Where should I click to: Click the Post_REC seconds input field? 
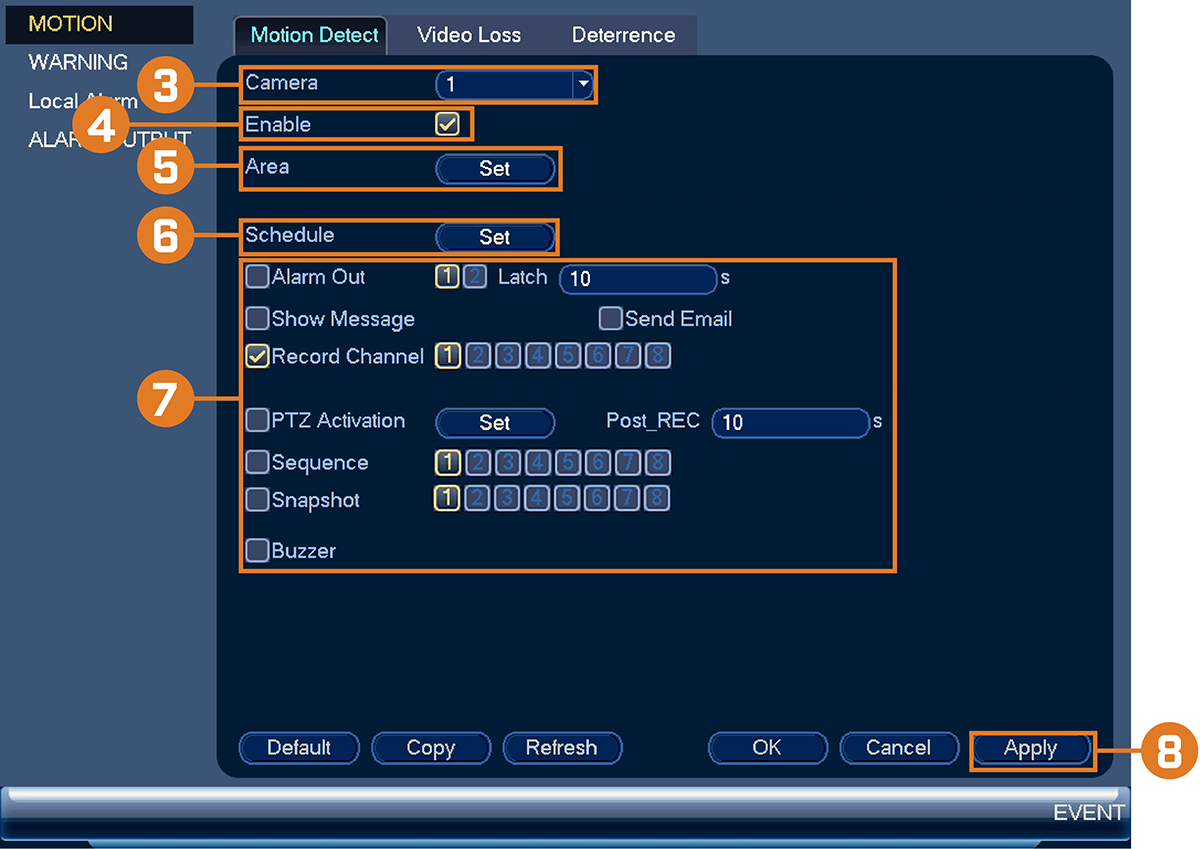tap(791, 423)
